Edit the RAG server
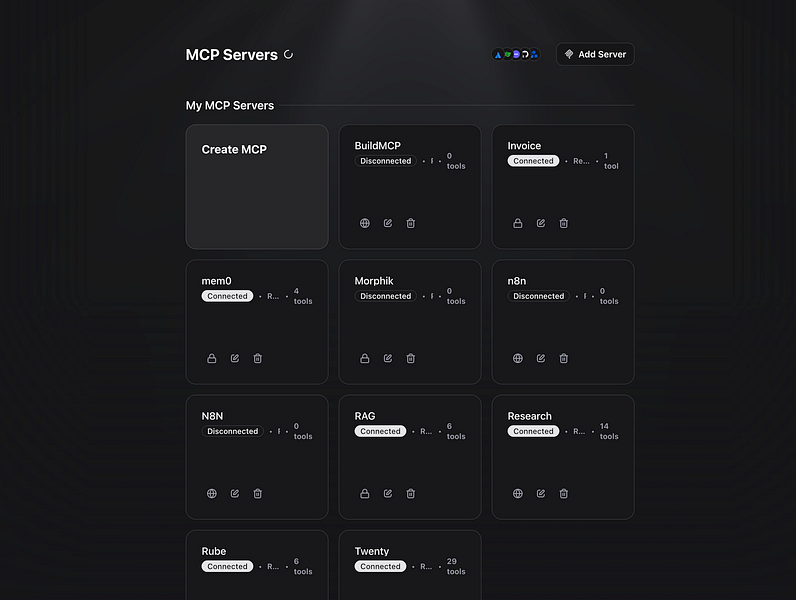The width and height of the screenshot is (796, 600). click(x=388, y=493)
